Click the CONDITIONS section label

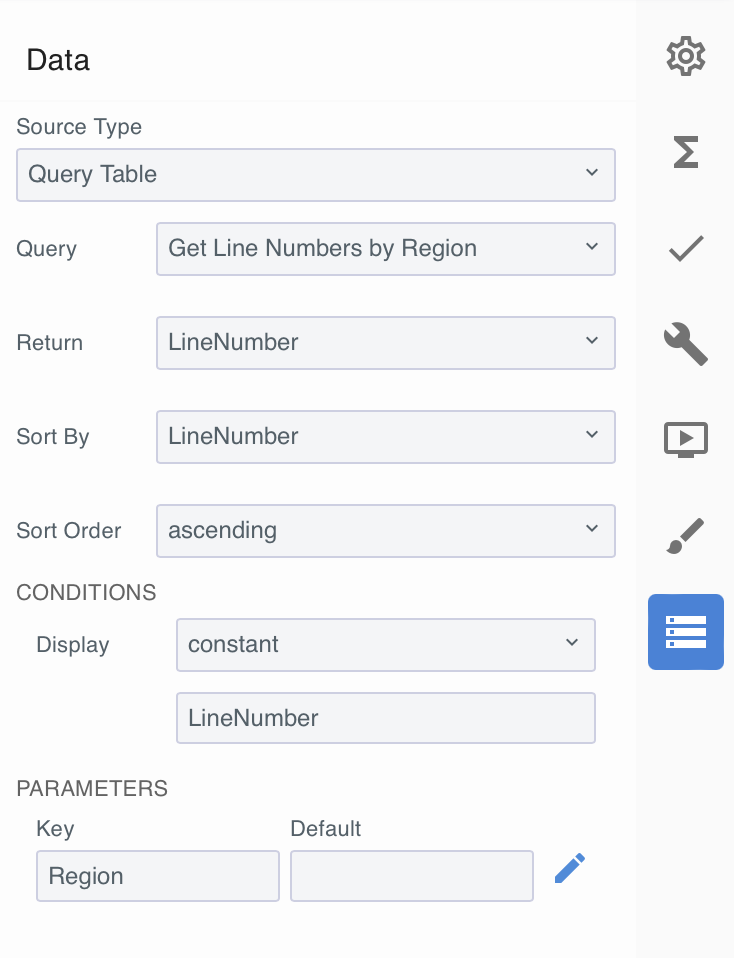click(x=87, y=593)
